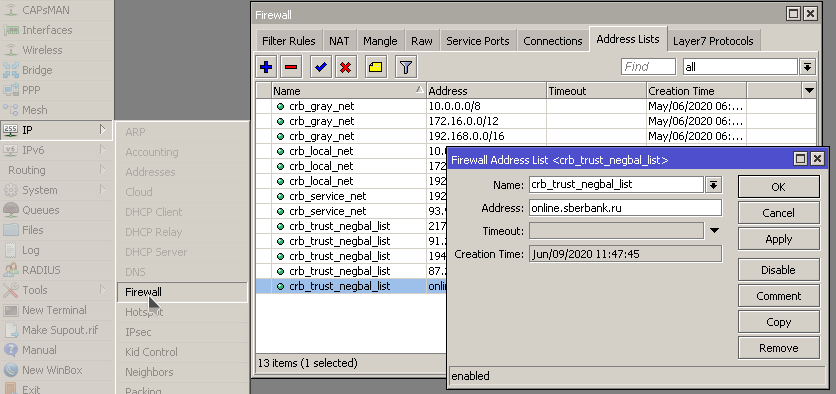Sort by the Name column header
Image resolution: width=836 pixels, height=394 pixels.
(x=349, y=91)
